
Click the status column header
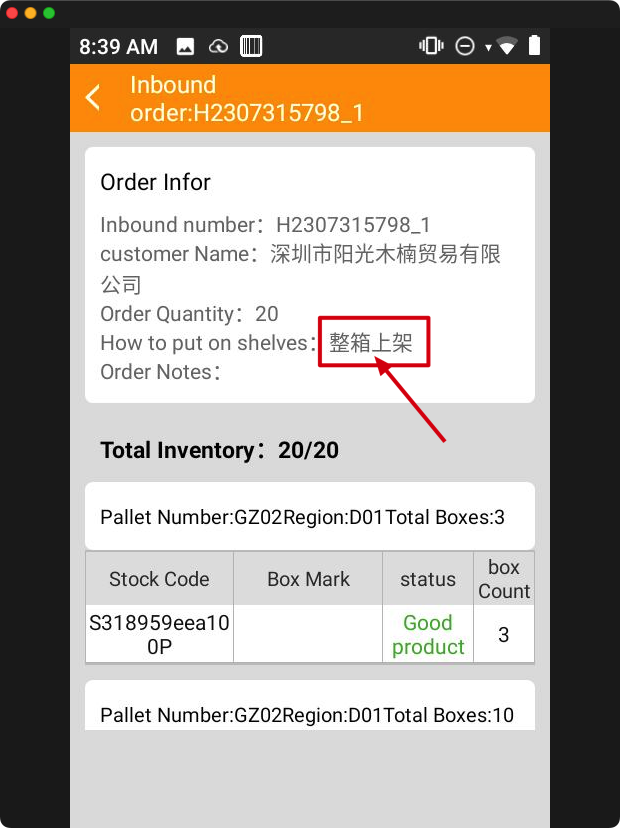[428, 579]
